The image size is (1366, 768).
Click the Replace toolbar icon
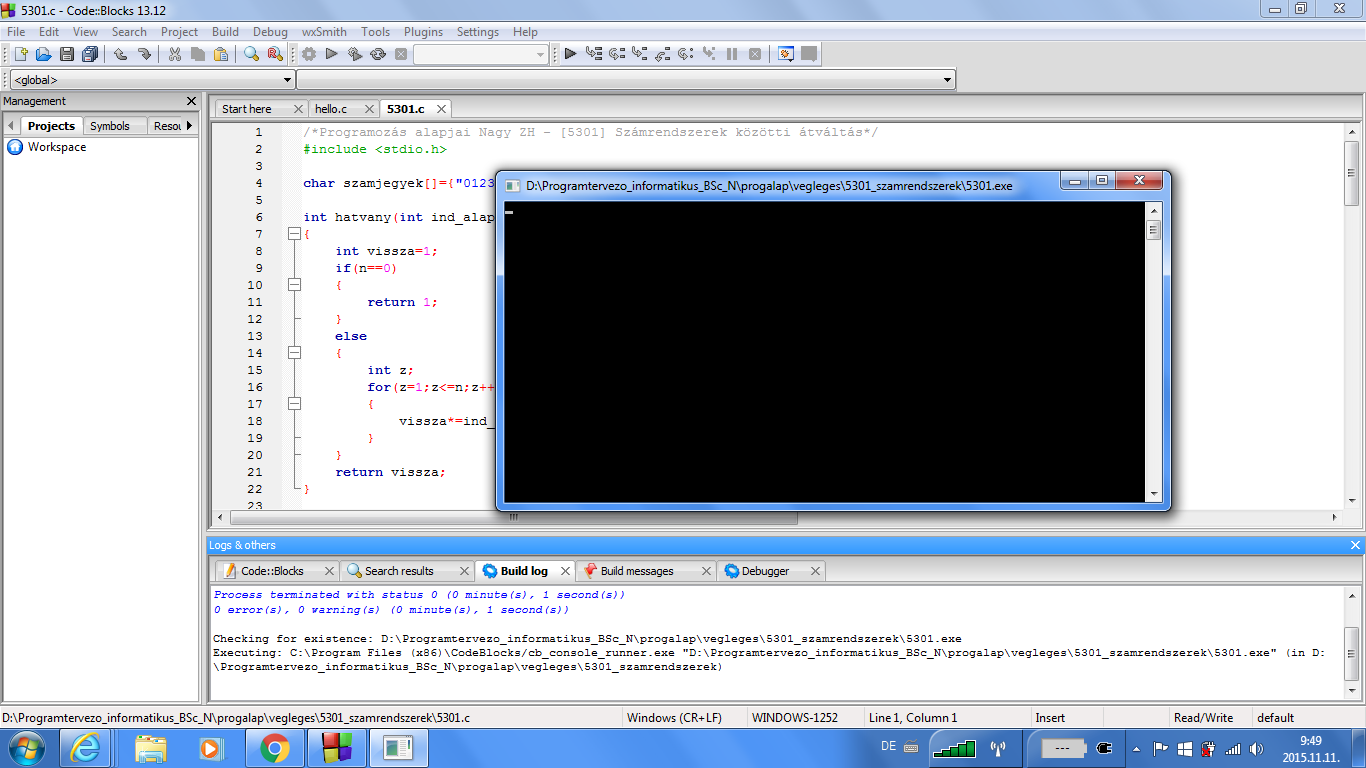275,54
